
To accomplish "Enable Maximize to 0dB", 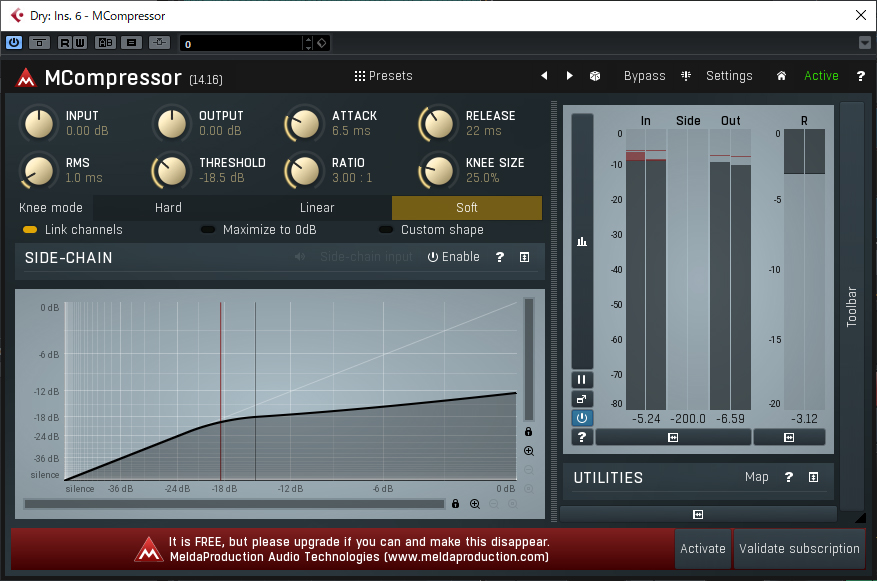I will pyautogui.click(x=258, y=230).
